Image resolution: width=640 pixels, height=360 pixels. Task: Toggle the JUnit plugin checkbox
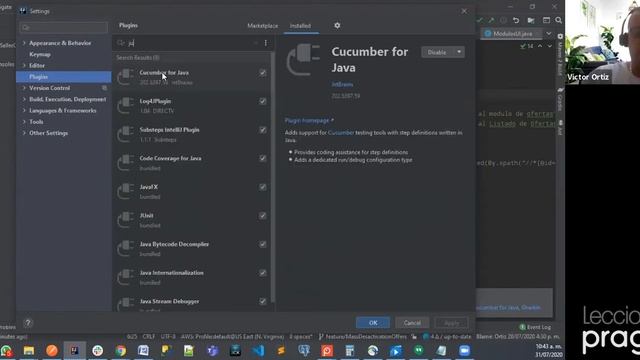[x=262, y=216]
